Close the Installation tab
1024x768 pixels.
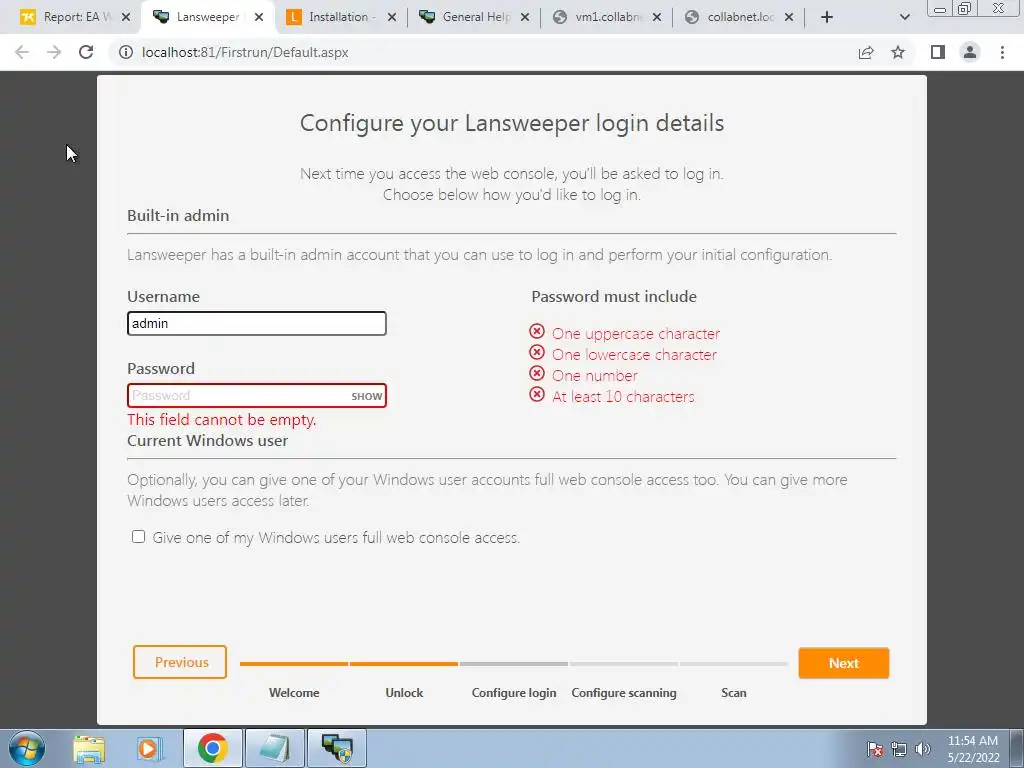coord(392,17)
